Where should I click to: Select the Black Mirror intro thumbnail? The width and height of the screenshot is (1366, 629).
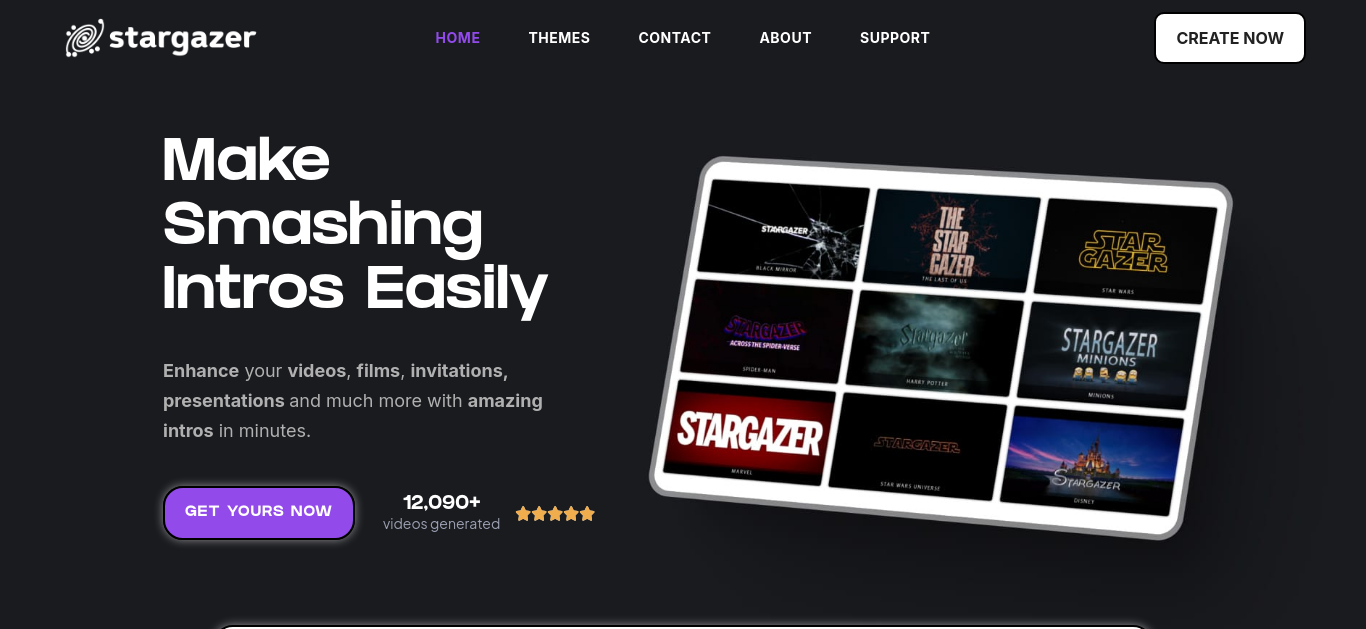click(783, 230)
